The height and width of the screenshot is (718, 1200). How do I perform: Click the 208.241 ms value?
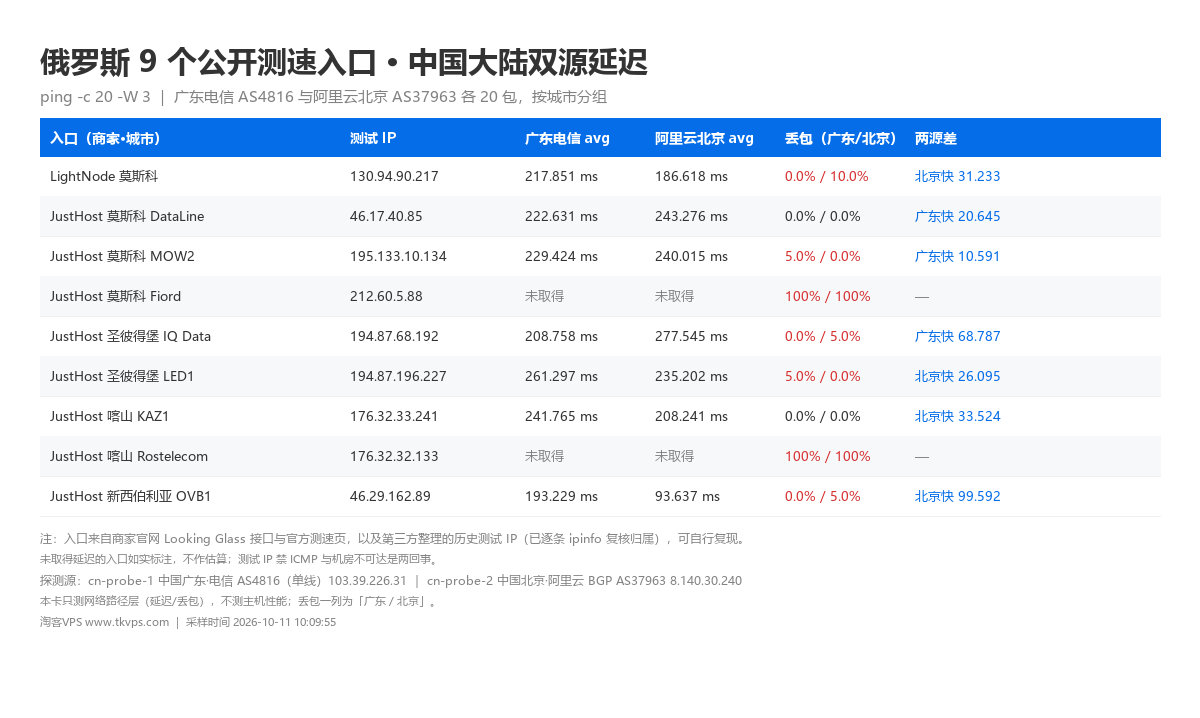[x=691, y=416]
